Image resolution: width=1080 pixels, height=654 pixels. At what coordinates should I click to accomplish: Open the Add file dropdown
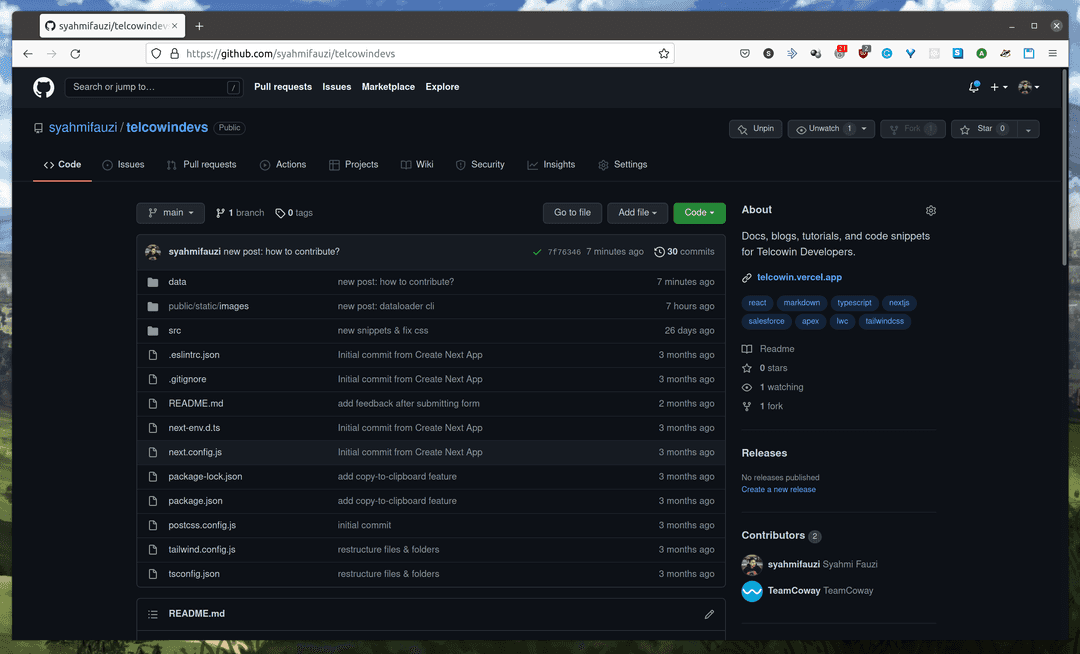pyautogui.click(x=637, y=213)
